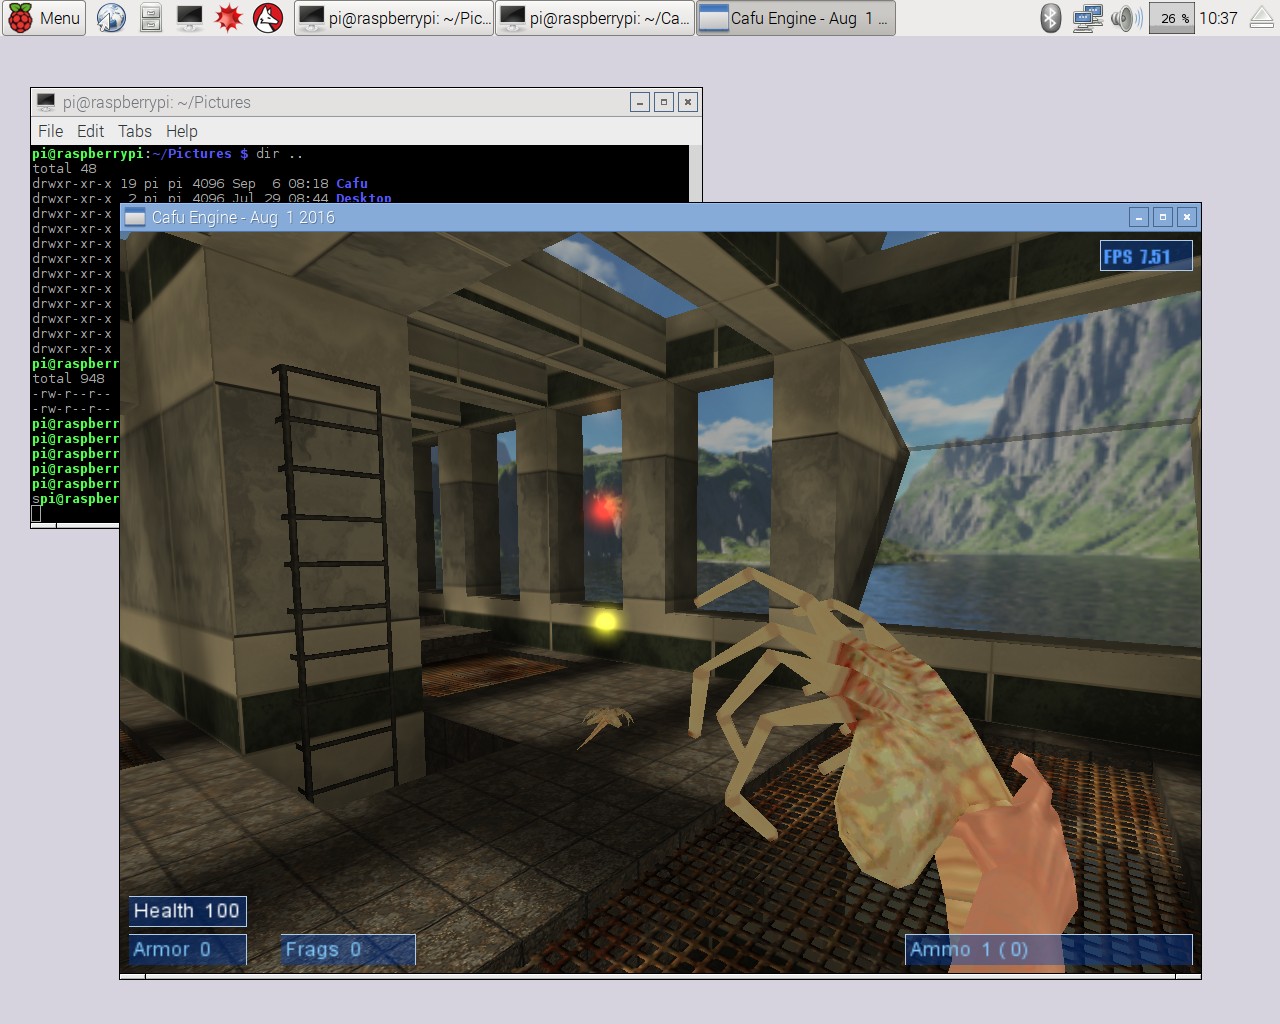This screenshot has height=1024, width=1280.
Task: Open the file manager taskbar icon
Action: tap(151, 18)
